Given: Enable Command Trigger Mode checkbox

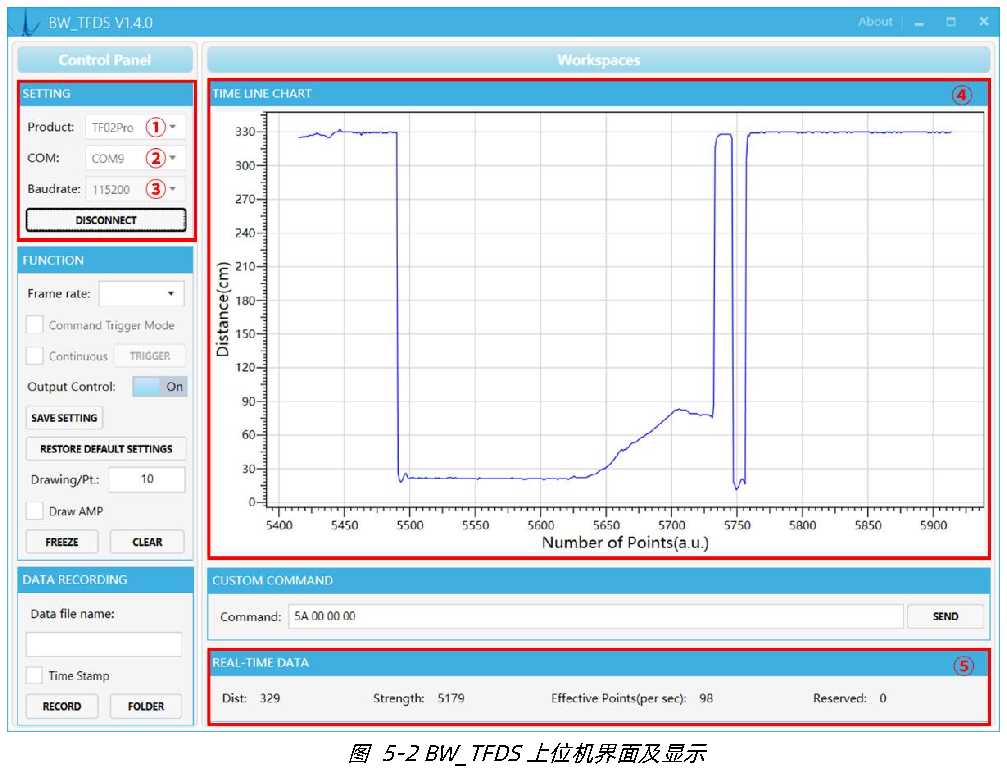Looking at the screenshot, I should point(35,325).
